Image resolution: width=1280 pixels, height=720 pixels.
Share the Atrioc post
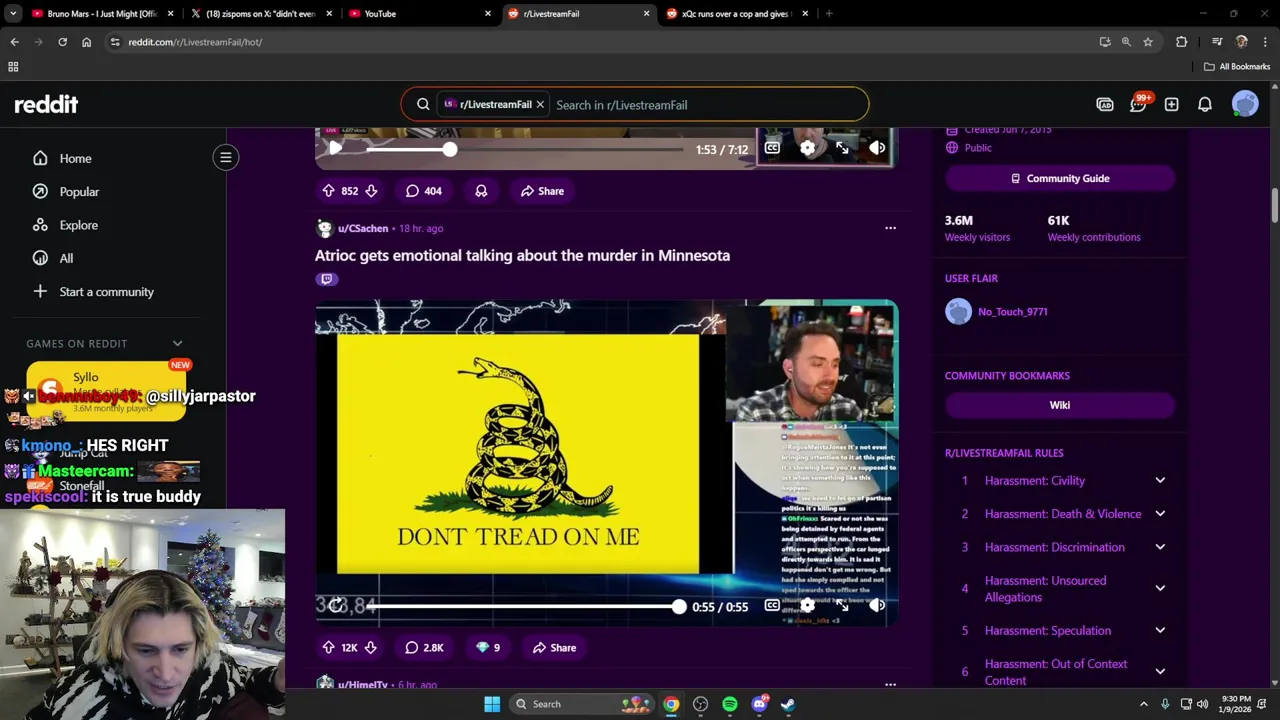pos(554,648)
